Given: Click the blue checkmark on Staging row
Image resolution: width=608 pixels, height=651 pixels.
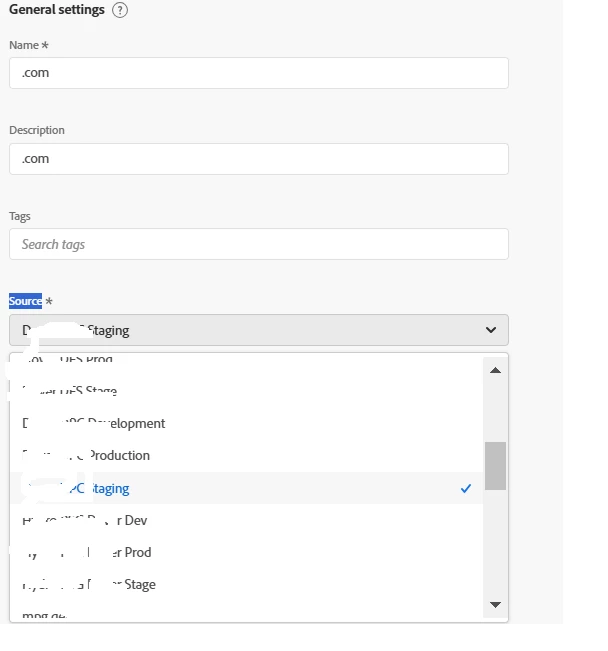Looking at the screenshot, I should [x=466, y=488].
